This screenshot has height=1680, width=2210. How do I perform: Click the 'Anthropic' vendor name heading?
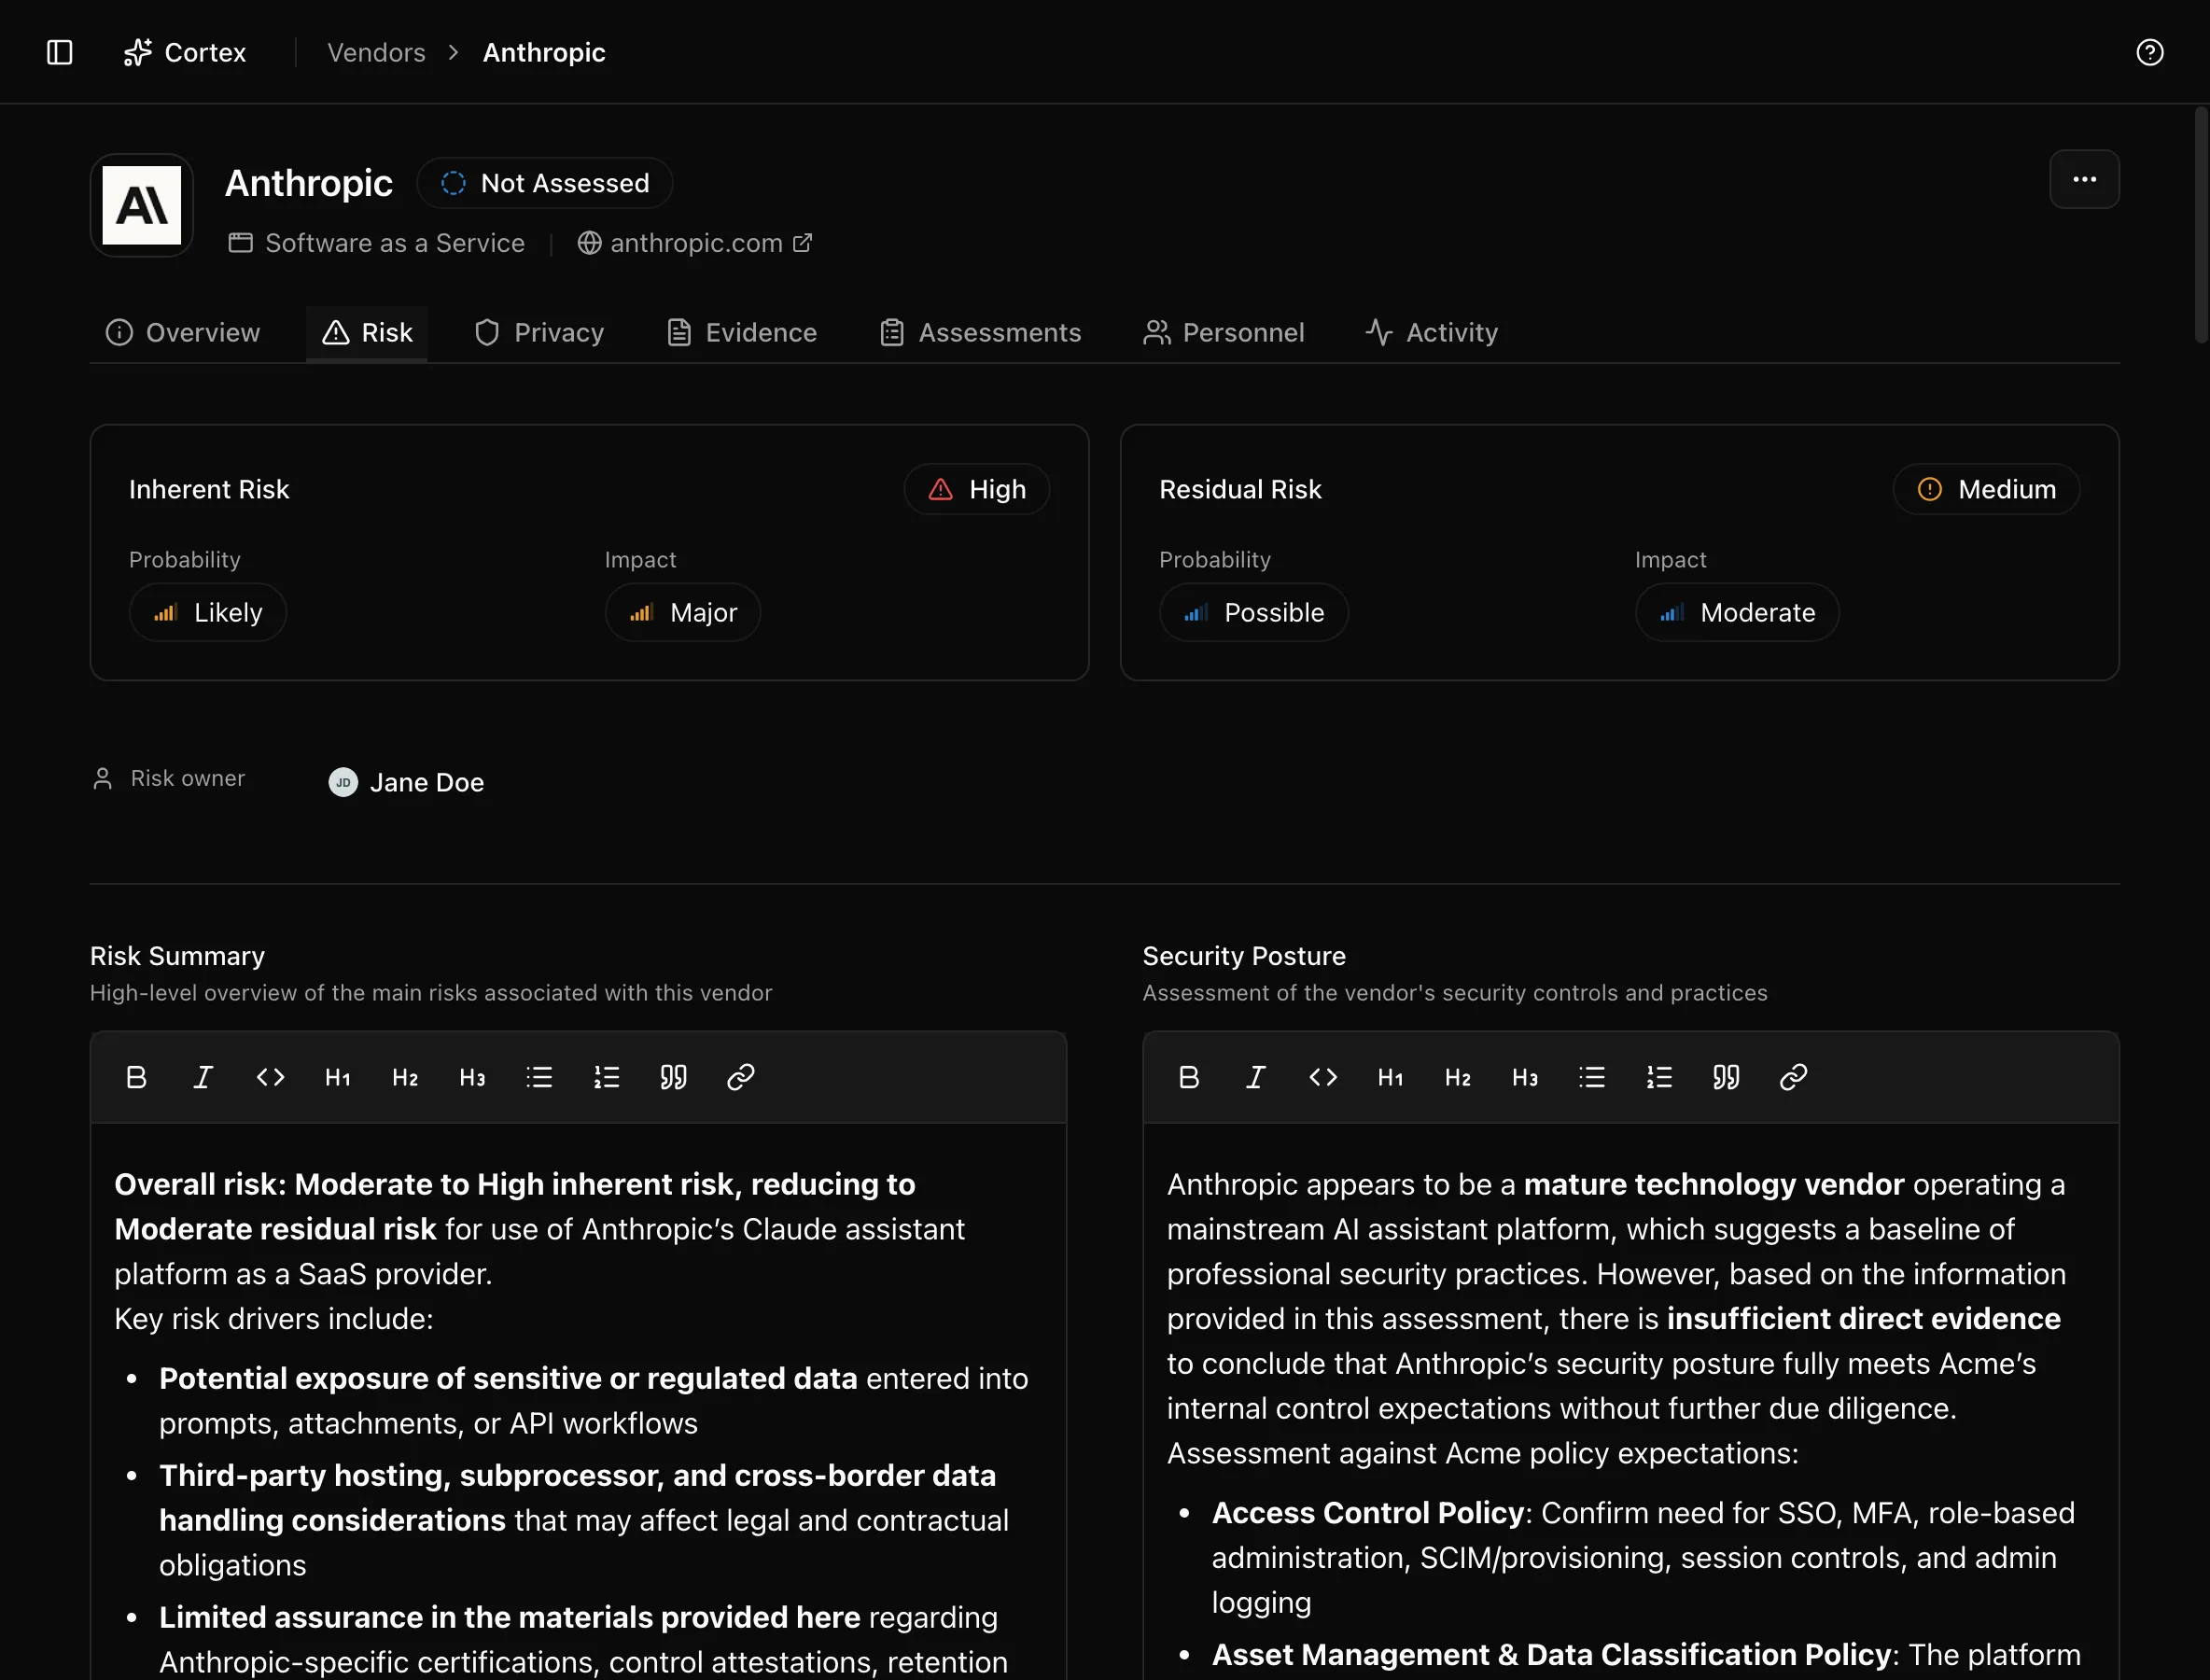[309, 183]
